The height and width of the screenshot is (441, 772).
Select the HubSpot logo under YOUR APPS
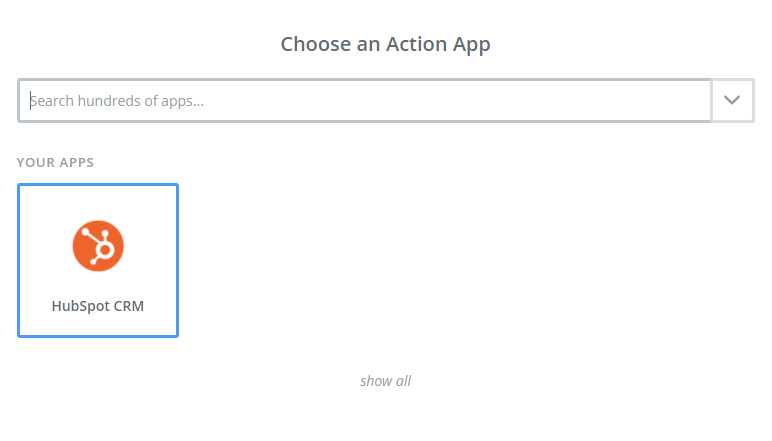(98, 246)
